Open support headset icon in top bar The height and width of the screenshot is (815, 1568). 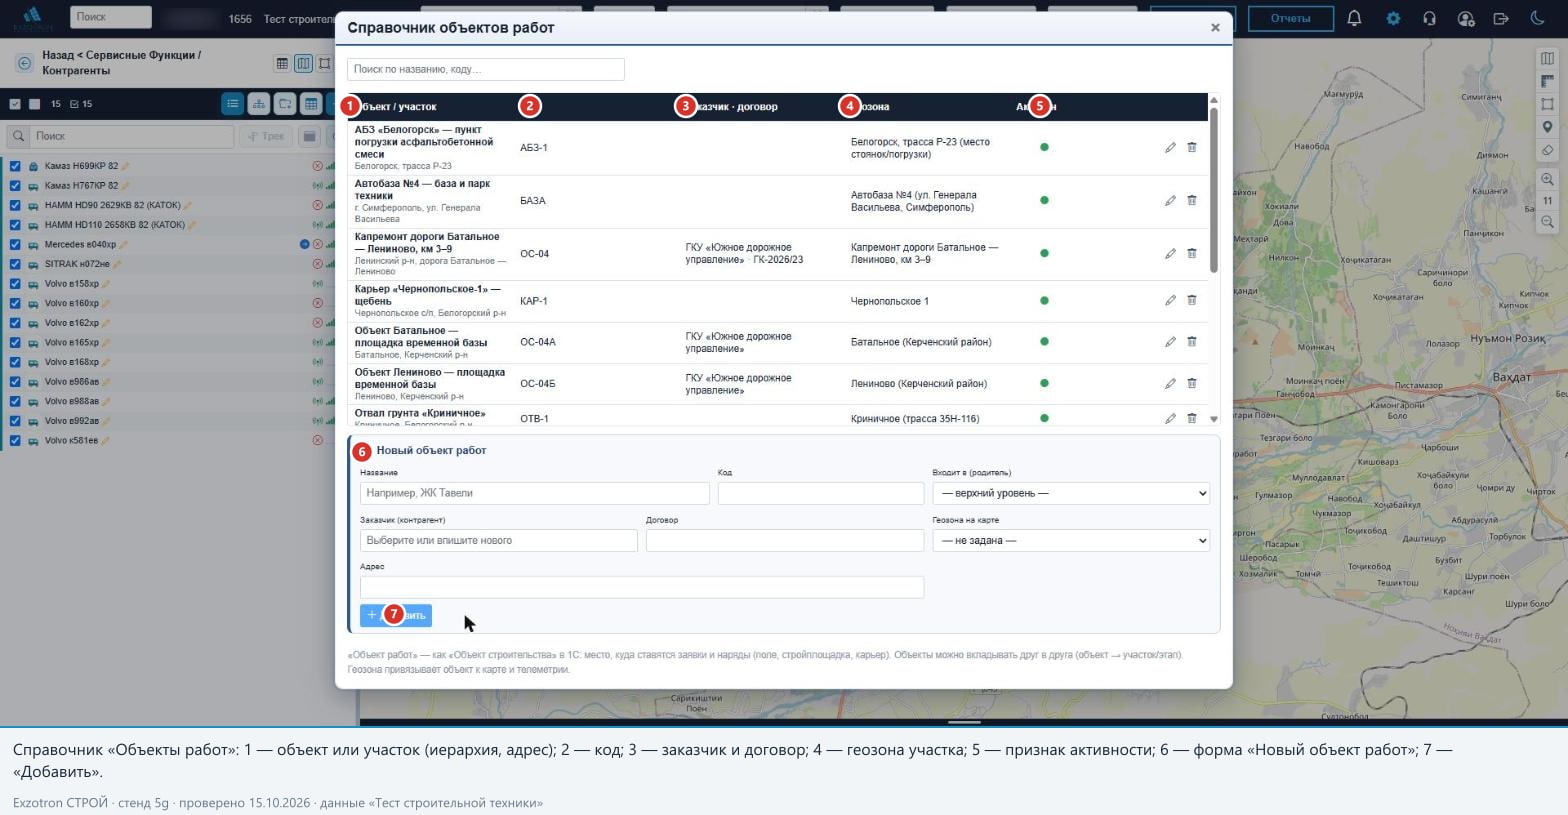1429,18
